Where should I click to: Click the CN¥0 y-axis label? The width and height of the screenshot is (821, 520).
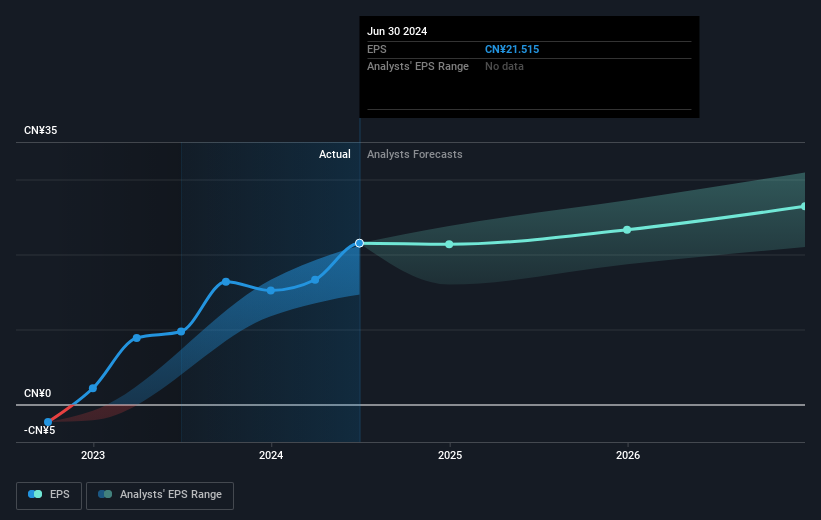point(37,393)
